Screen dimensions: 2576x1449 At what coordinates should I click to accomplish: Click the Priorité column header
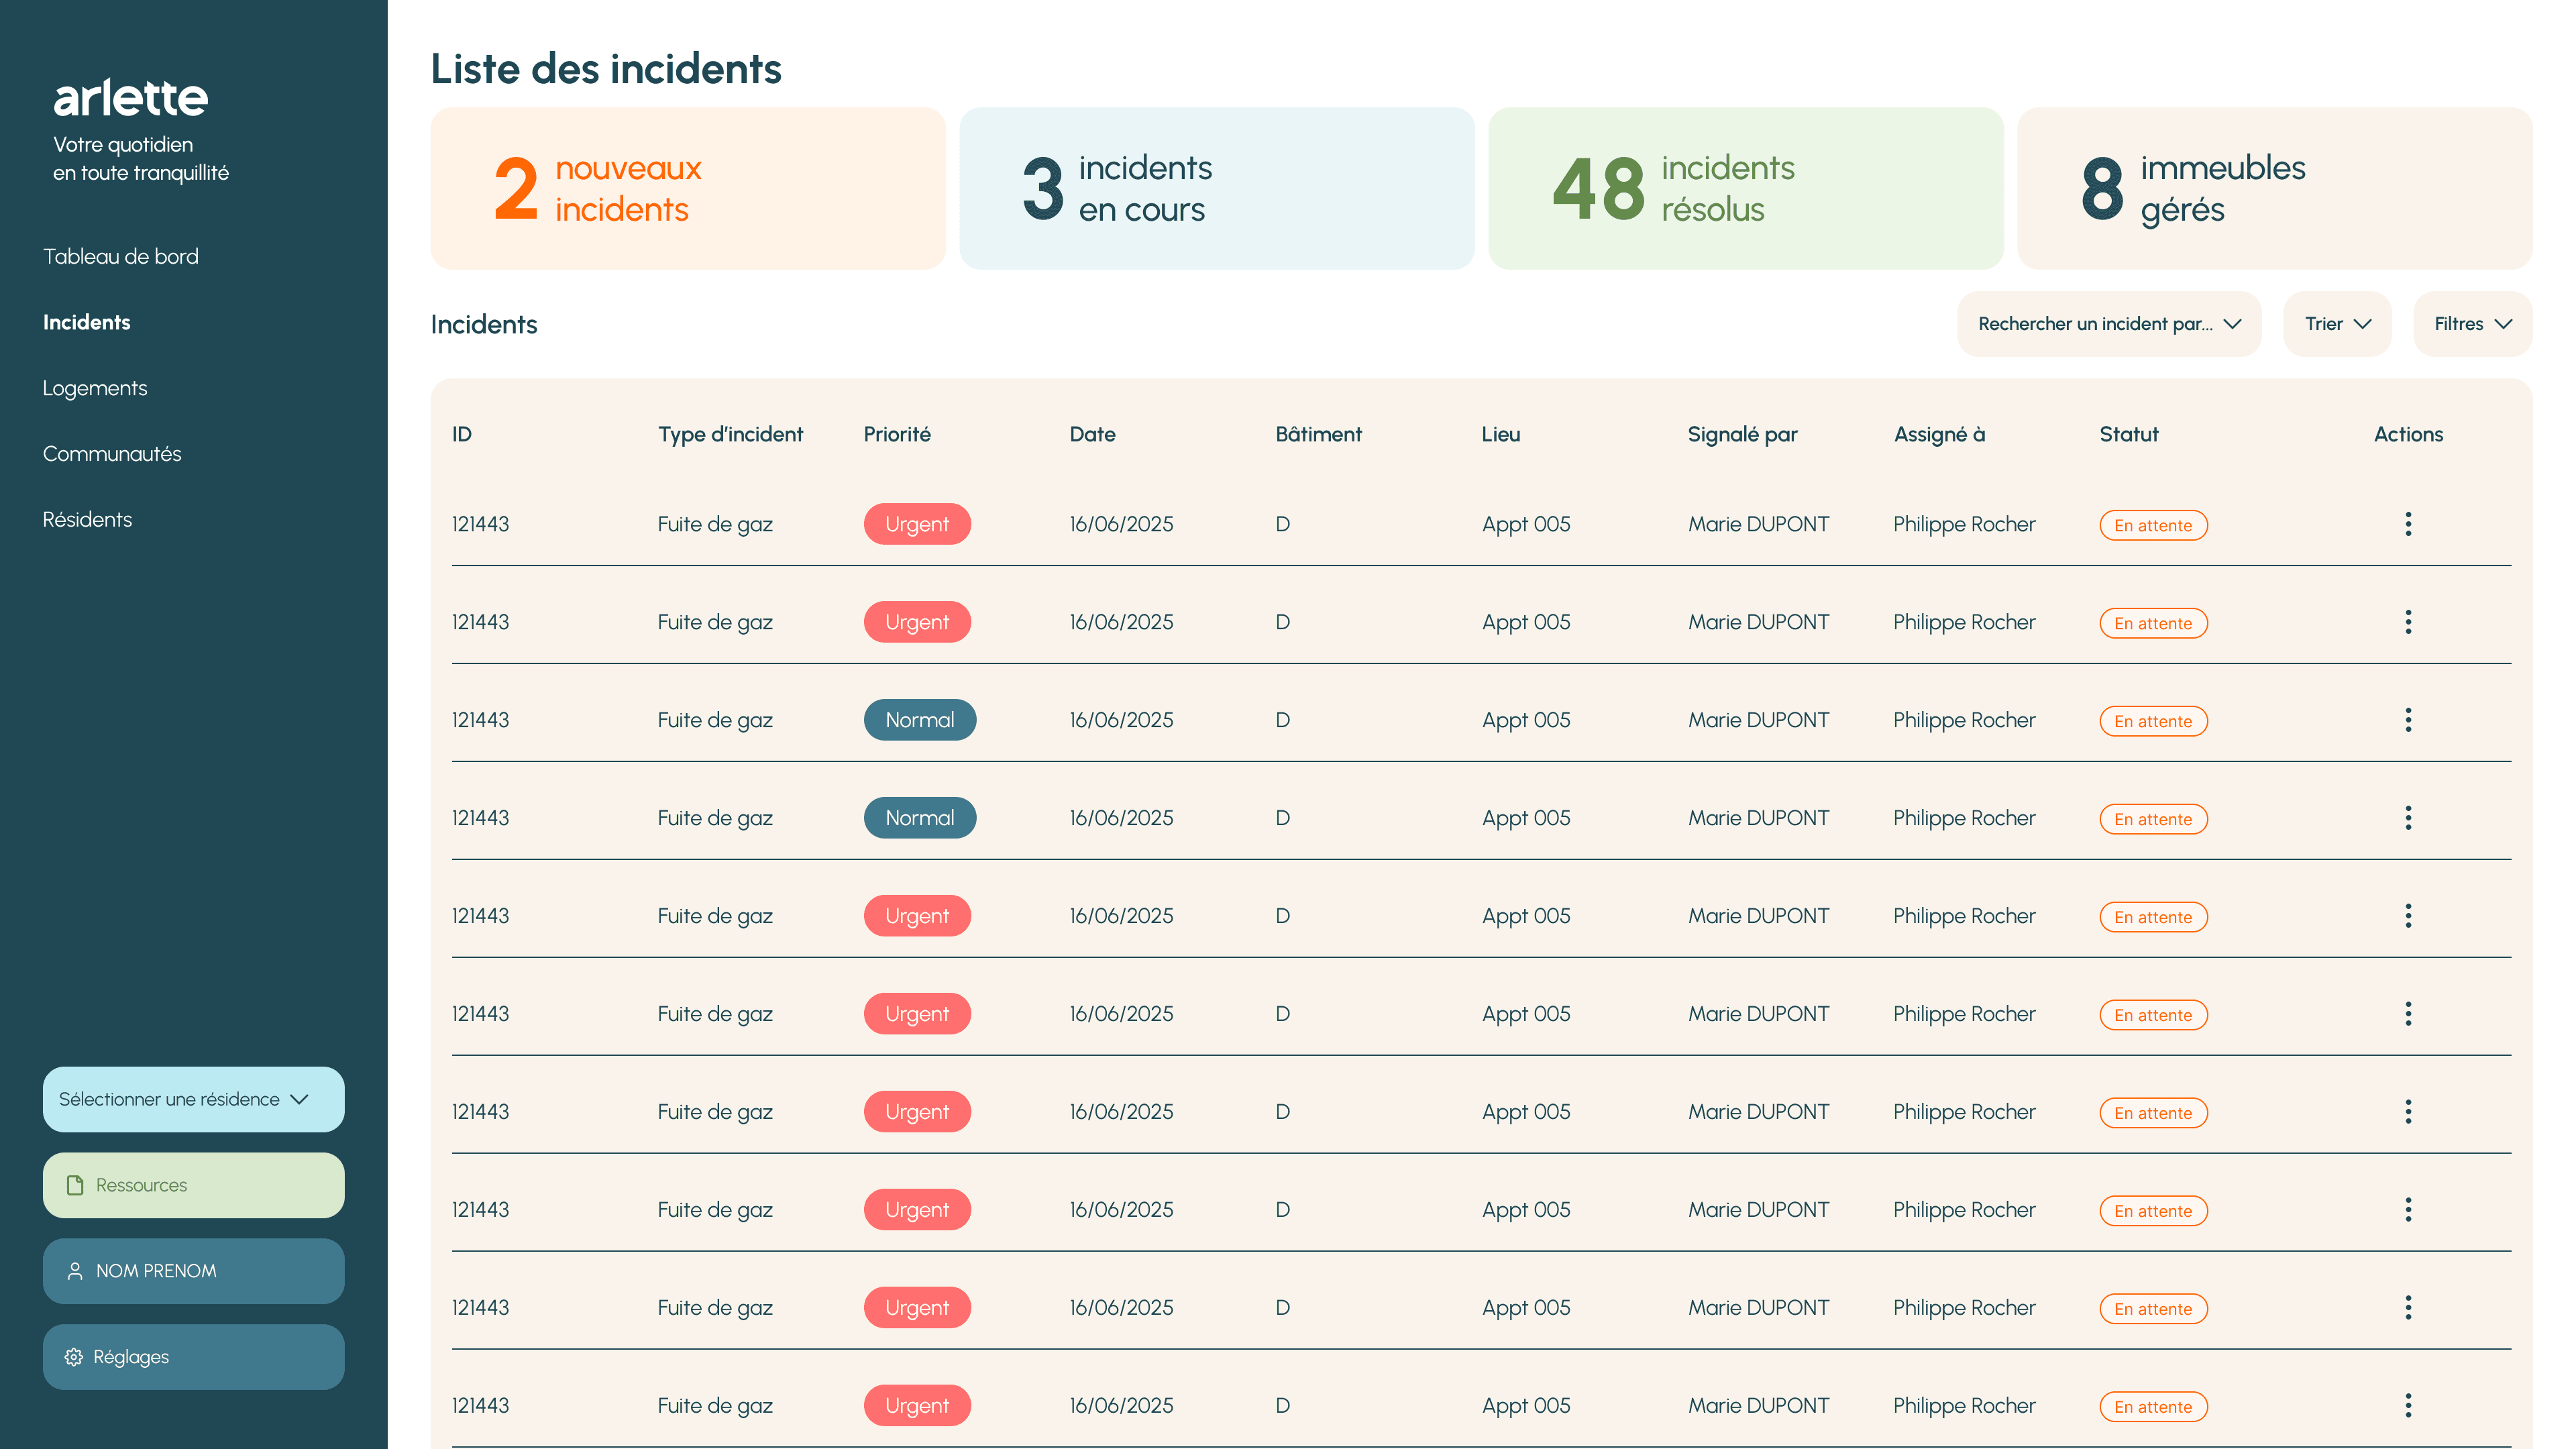pyautogui.click(x=897, y=434)
